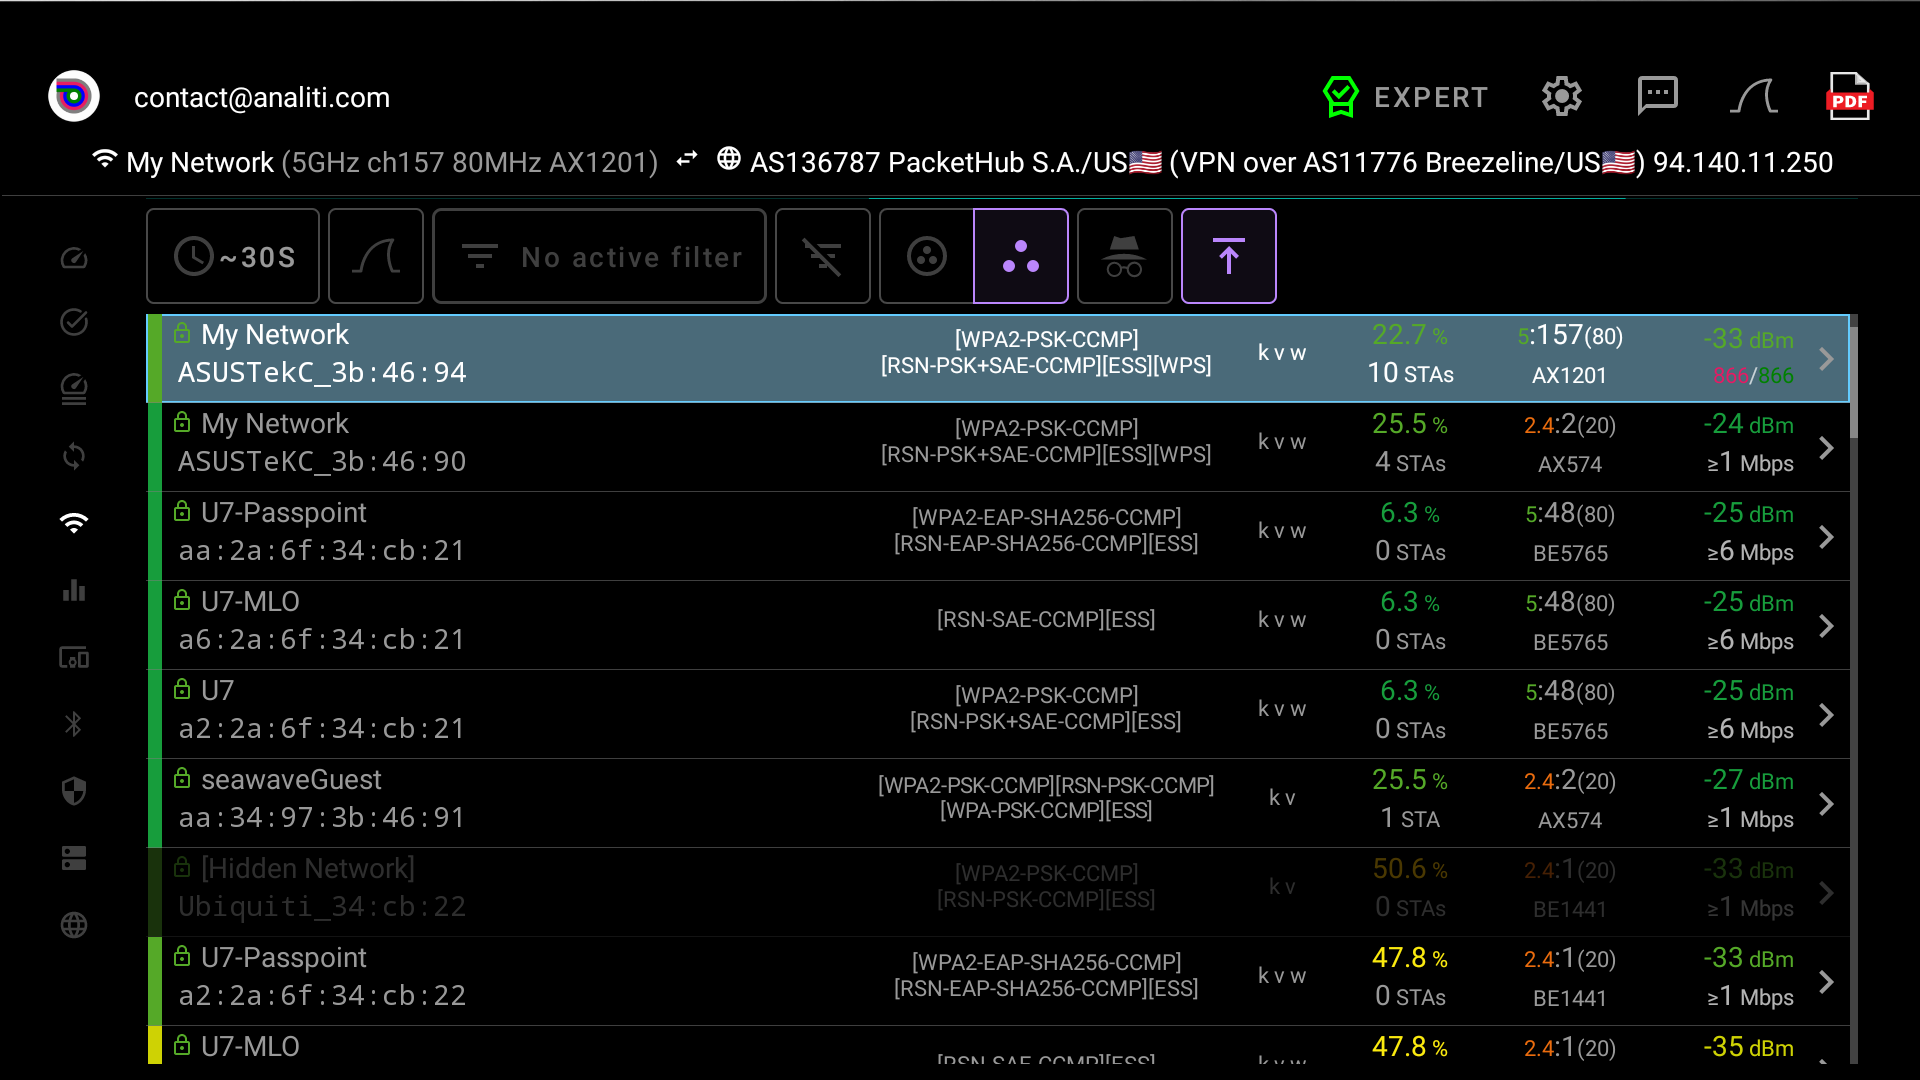
Task: Expand seawaveGuest network details chevron
Action: [x=1826, y=804]
